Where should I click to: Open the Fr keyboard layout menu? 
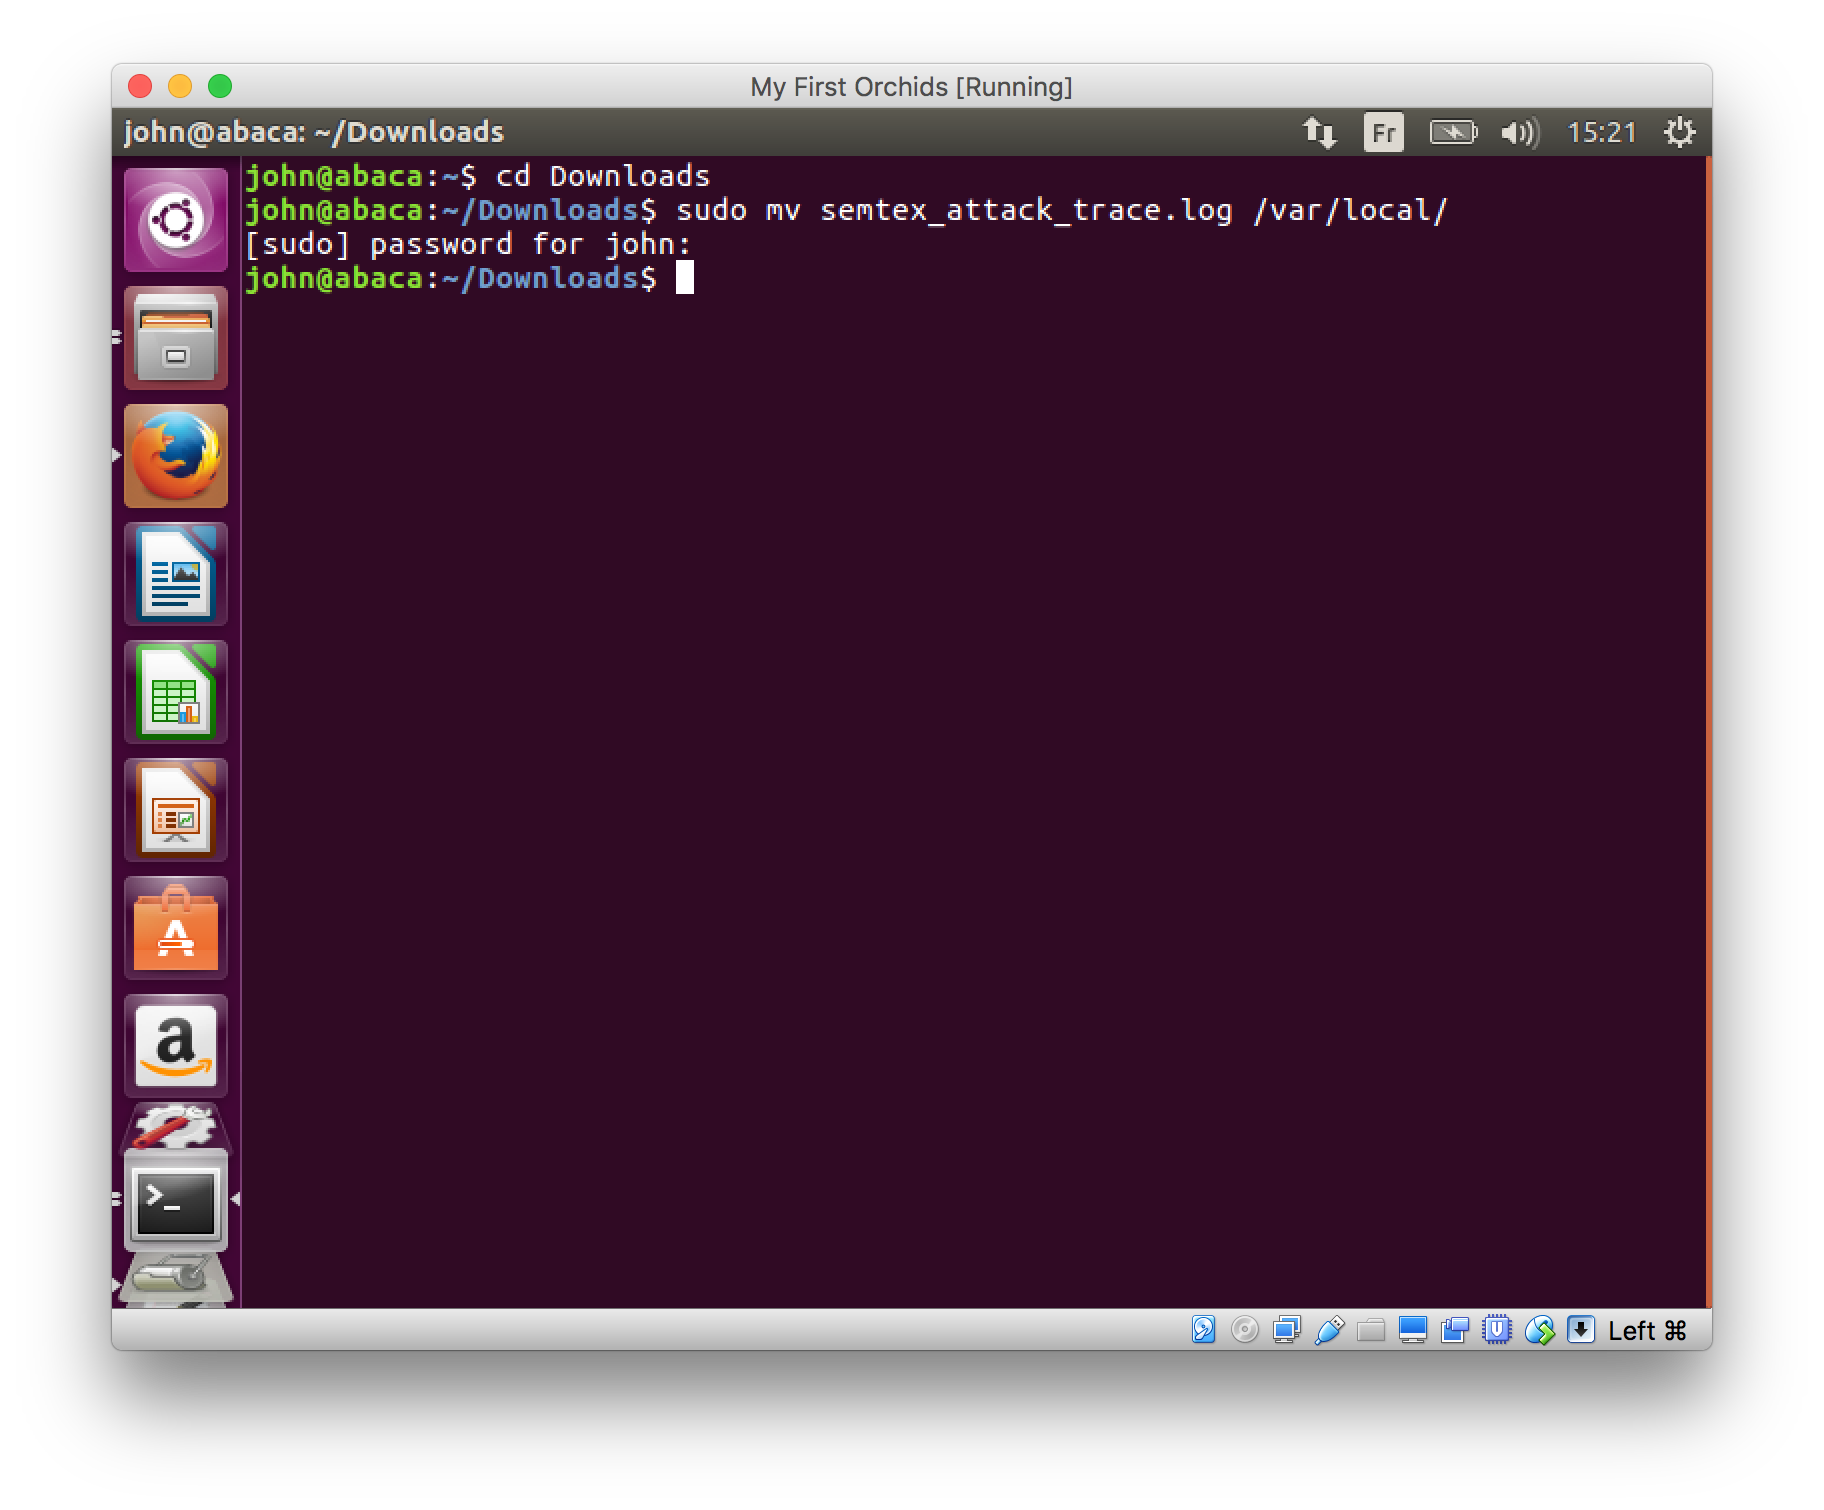tap(1383, 132)
